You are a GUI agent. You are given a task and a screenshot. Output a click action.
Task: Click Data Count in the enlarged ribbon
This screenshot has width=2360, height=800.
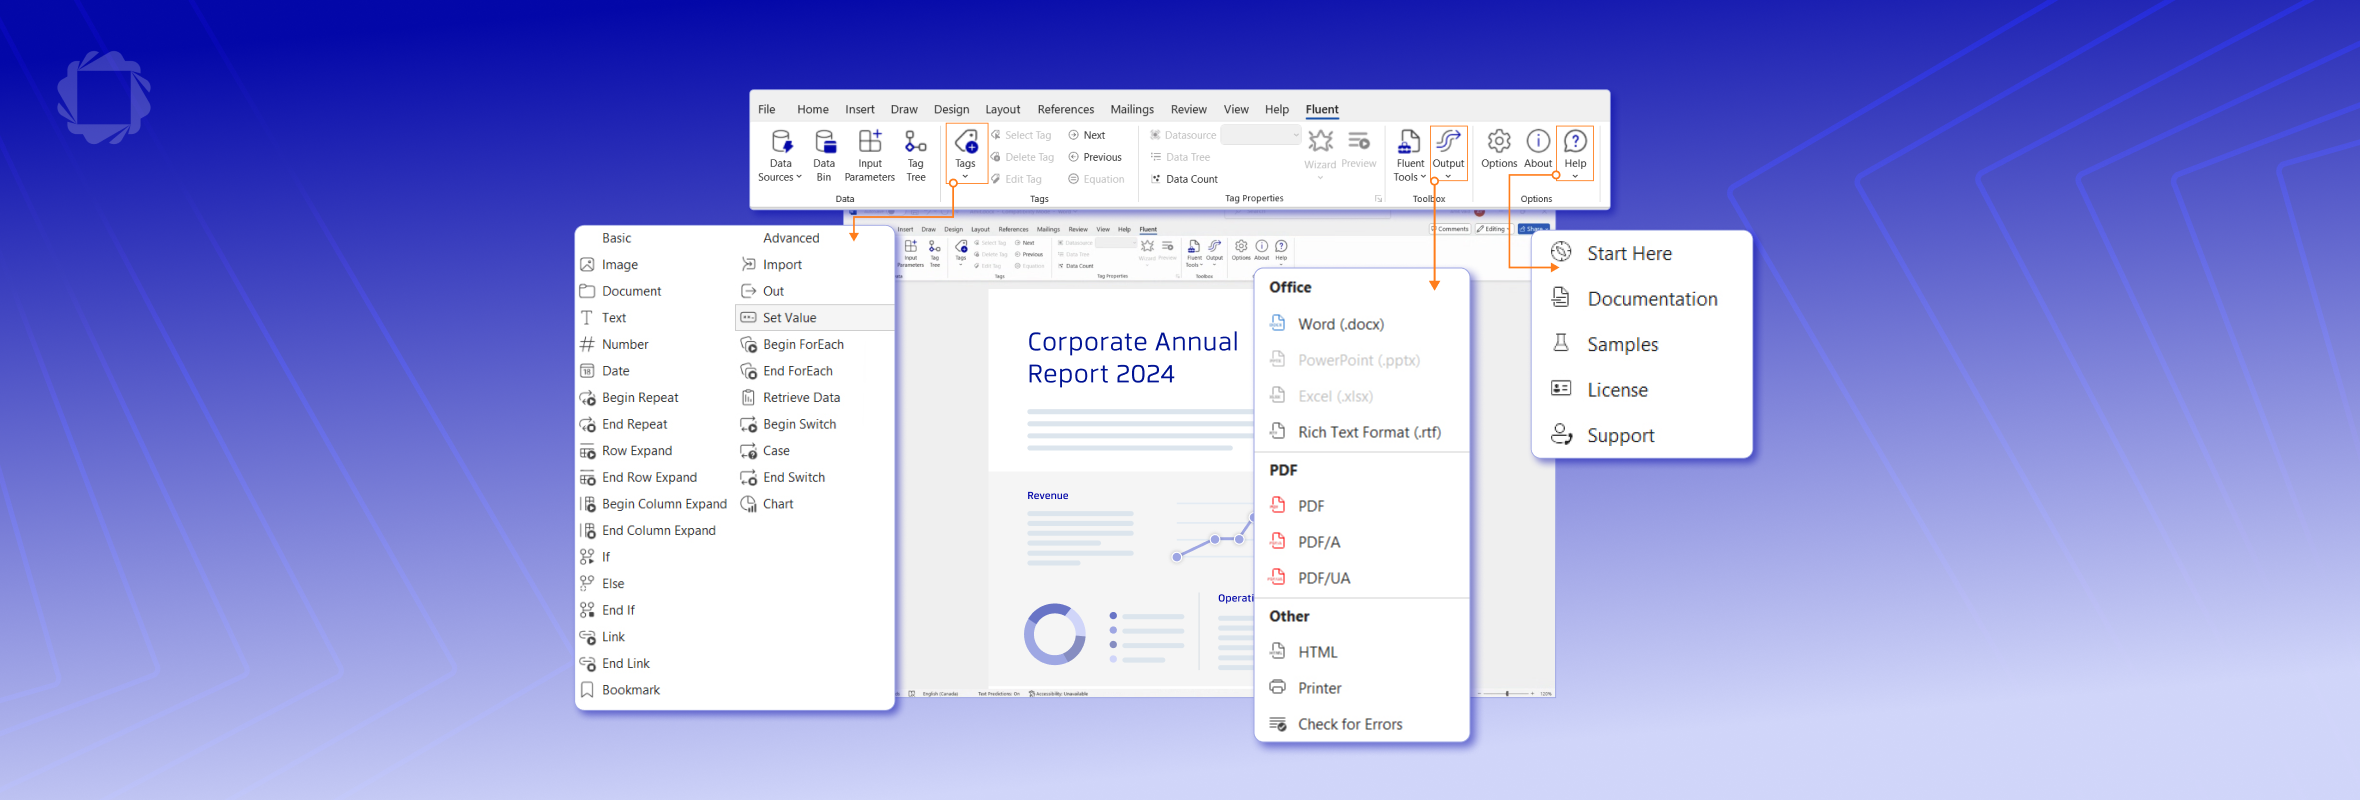(x=1184, y=179)
